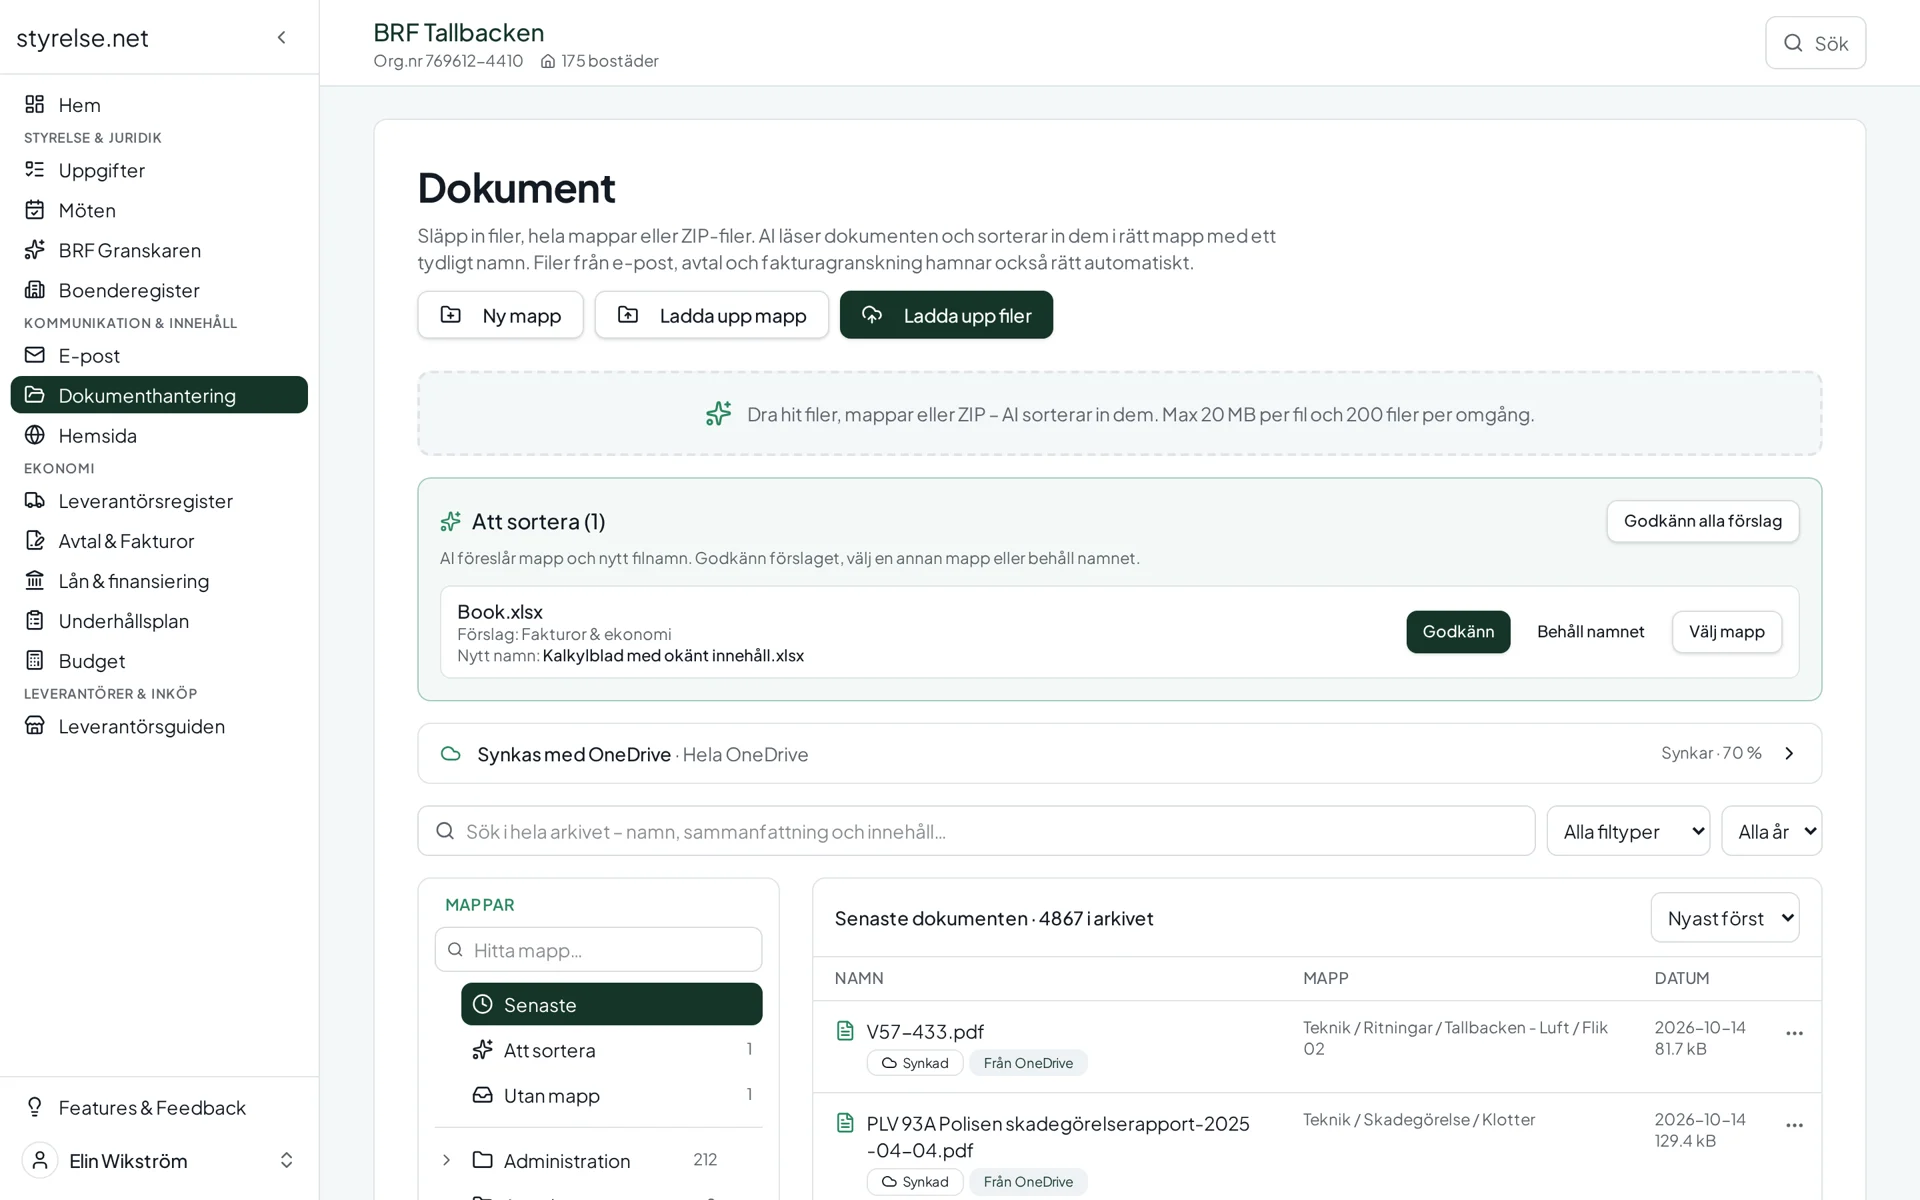The height and width of the screenshot is (1200, 1920).
Task: Open the V57-433.pdf document
Action: (x=925, y=1031)
